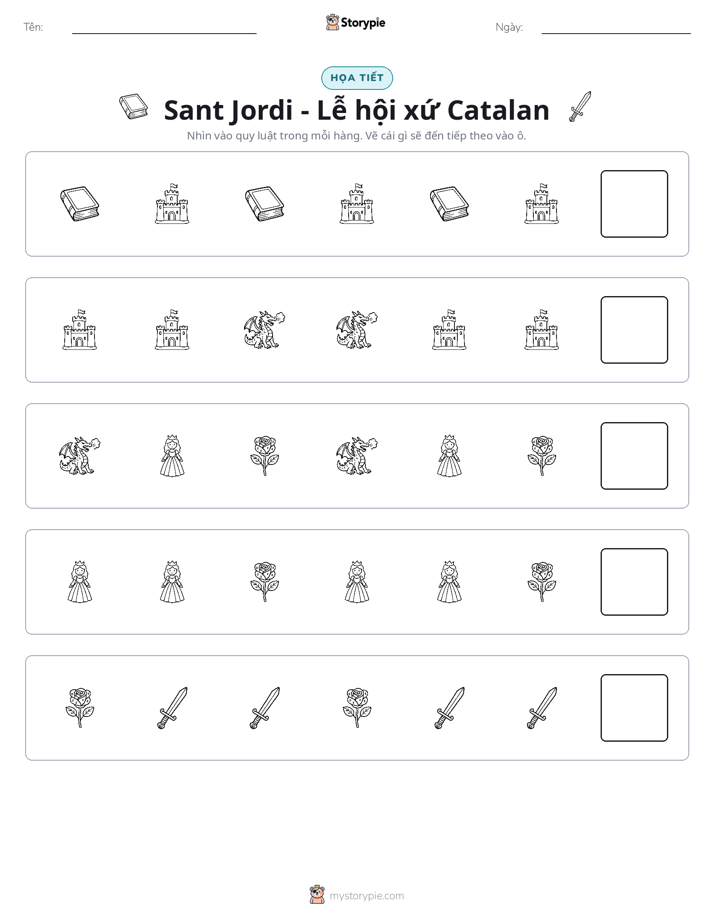The height and width of the screenshot is (924, 714).
Task: Click the last castle in row one
Action: [541, 204]
